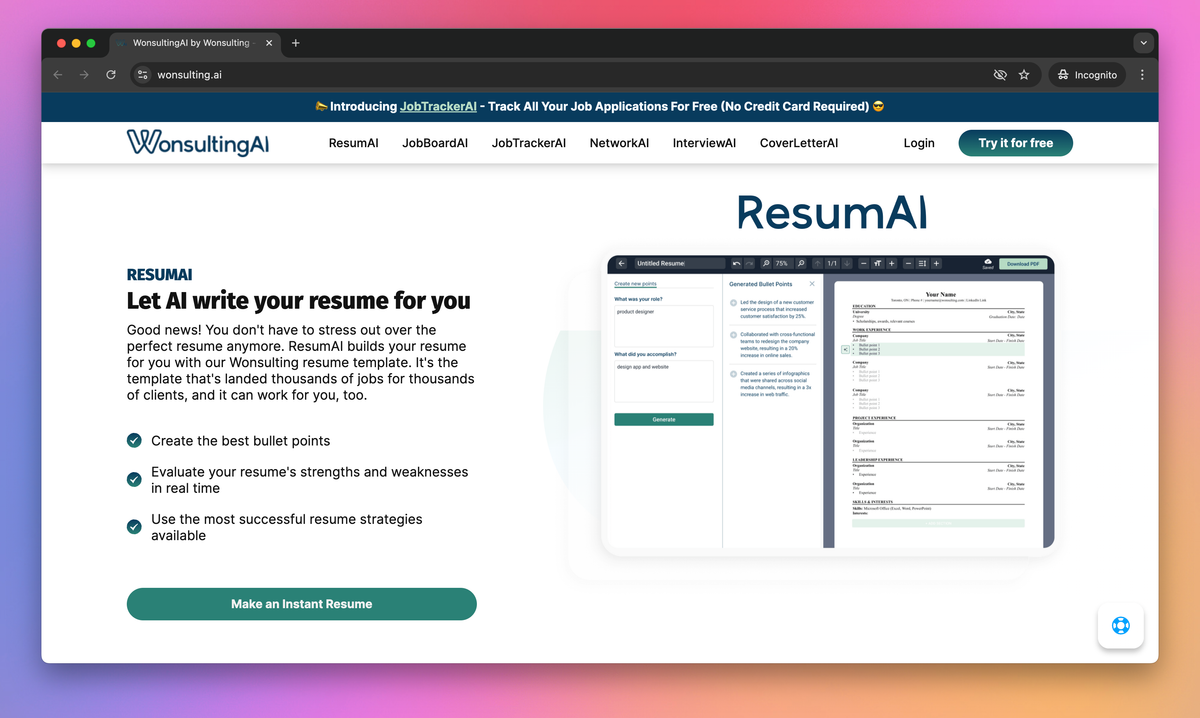The image size is (1200, 718).
Task: Expand the tab search dropdown arrow
Action: [1143, 43]
